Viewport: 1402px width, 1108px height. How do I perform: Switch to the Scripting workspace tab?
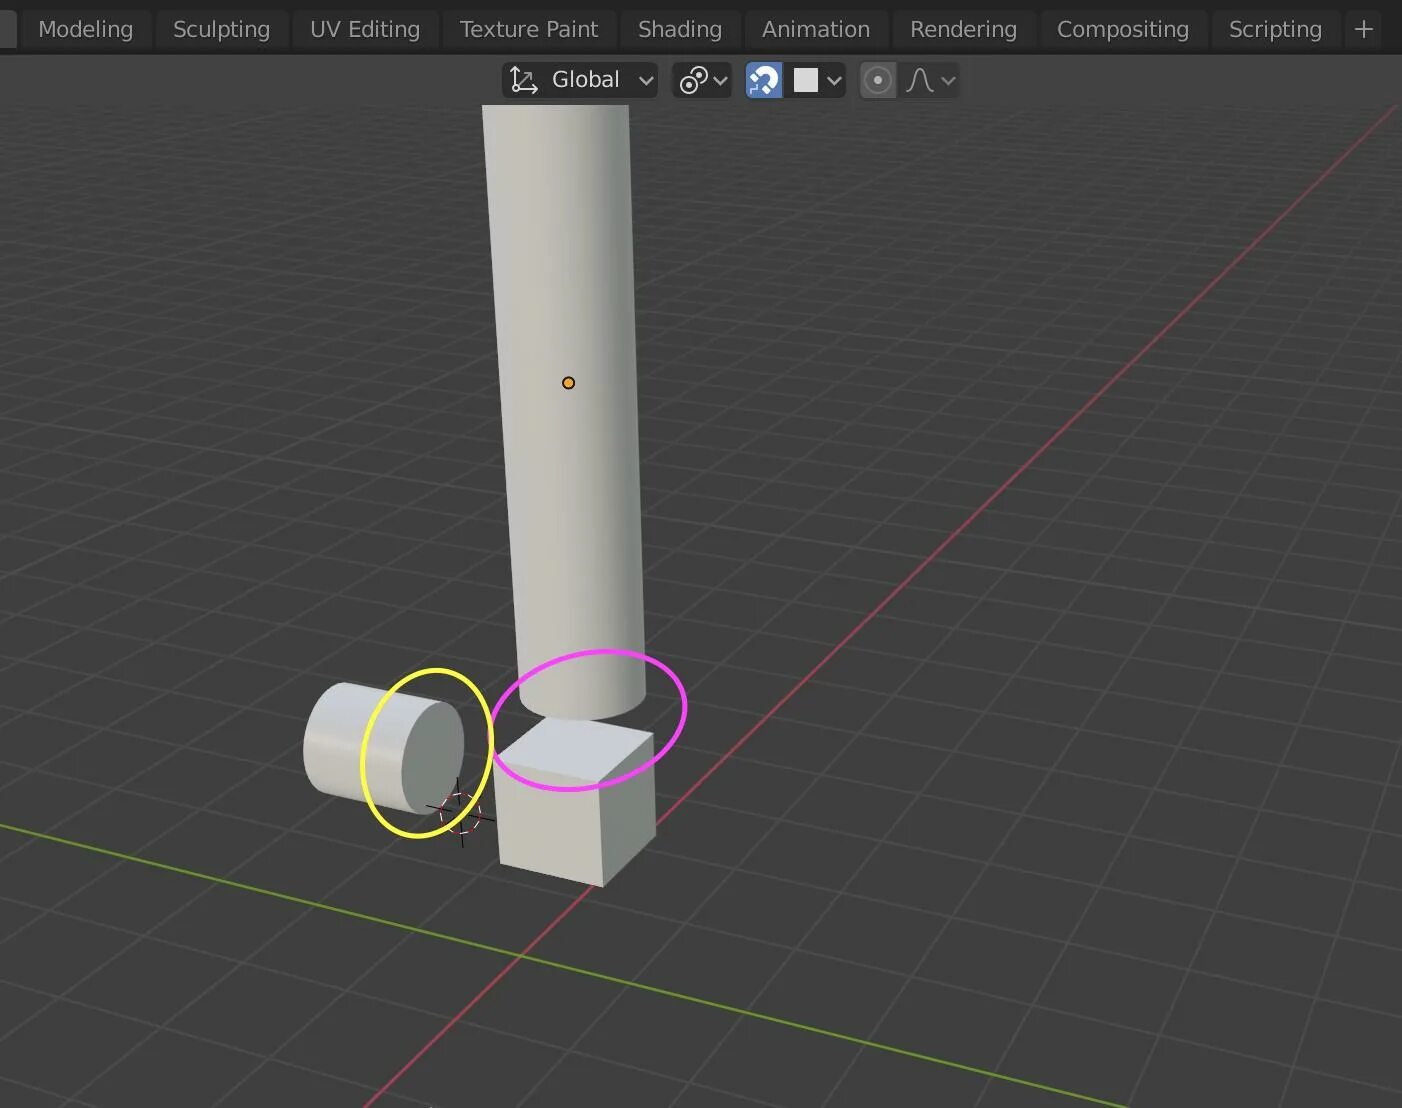[1275, 29]
